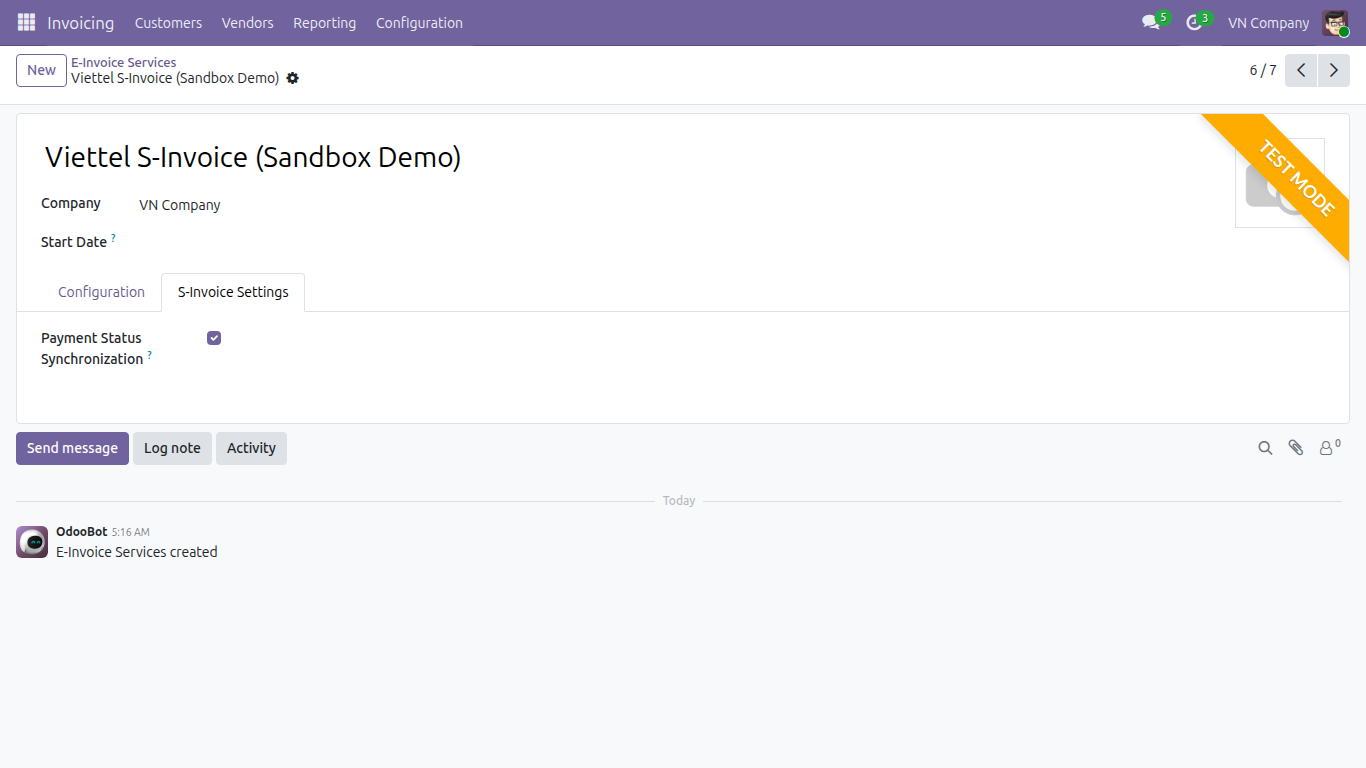Click the user avatar in top bar

click(x=1335, y=22)
